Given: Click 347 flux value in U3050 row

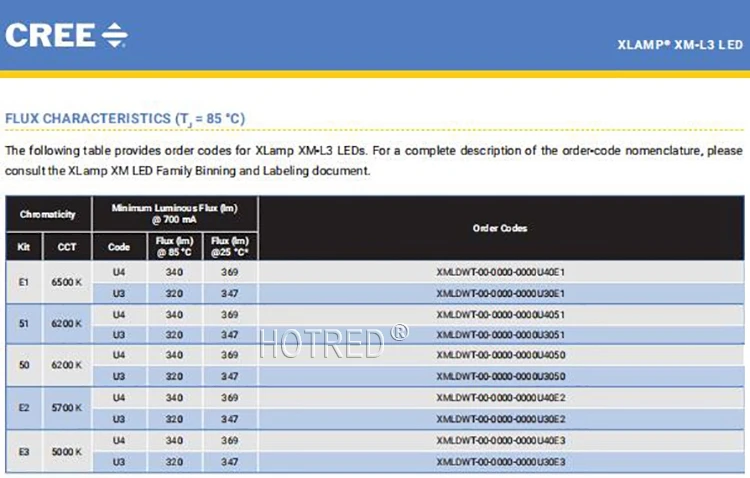Looking at the screenshot, I should 230,377.
